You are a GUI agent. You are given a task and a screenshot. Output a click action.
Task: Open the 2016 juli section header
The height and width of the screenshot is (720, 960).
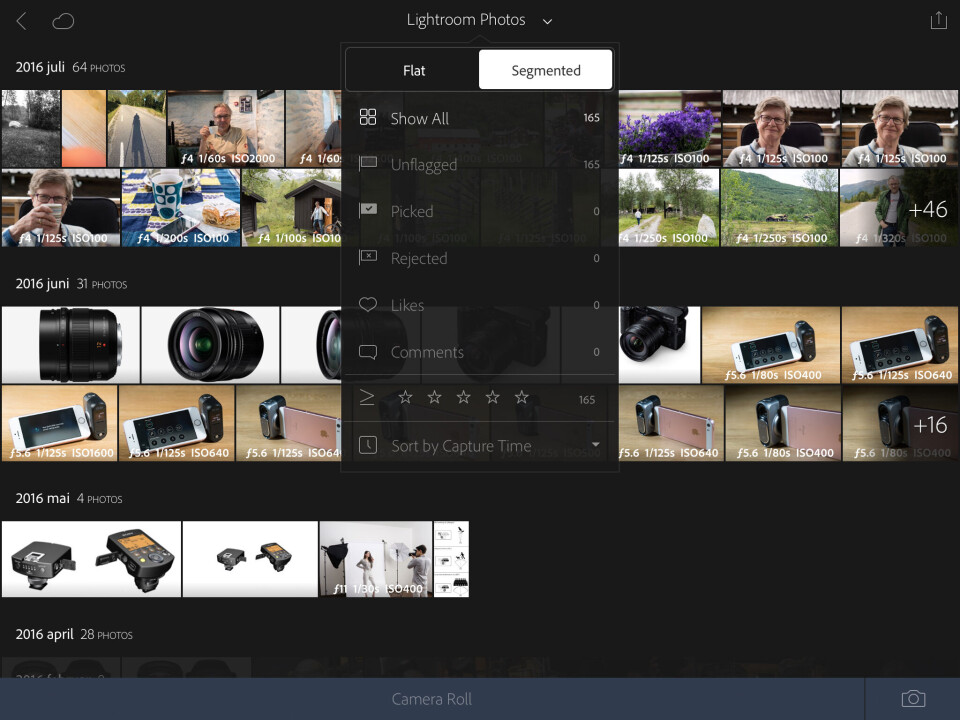pos(70,67)
